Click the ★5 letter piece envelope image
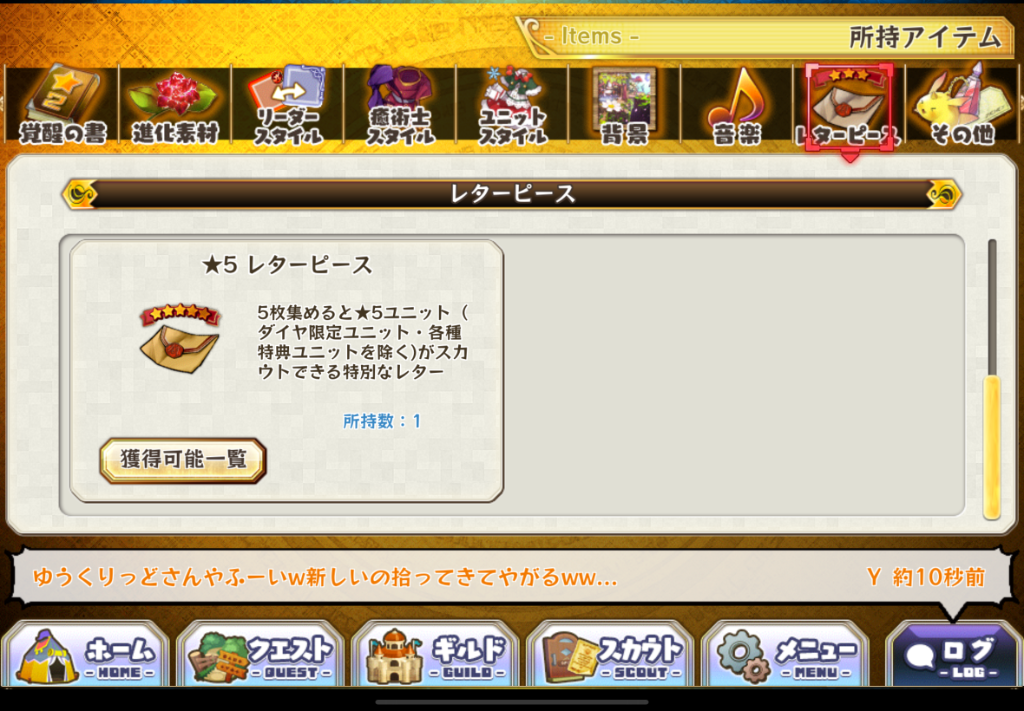1024x711 pixels. coord(180,339)
